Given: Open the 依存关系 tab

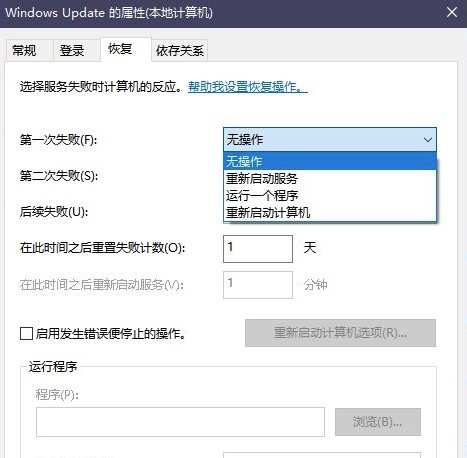Looking at the screenshot, I should pyautogui.click(x=180, y=51).
